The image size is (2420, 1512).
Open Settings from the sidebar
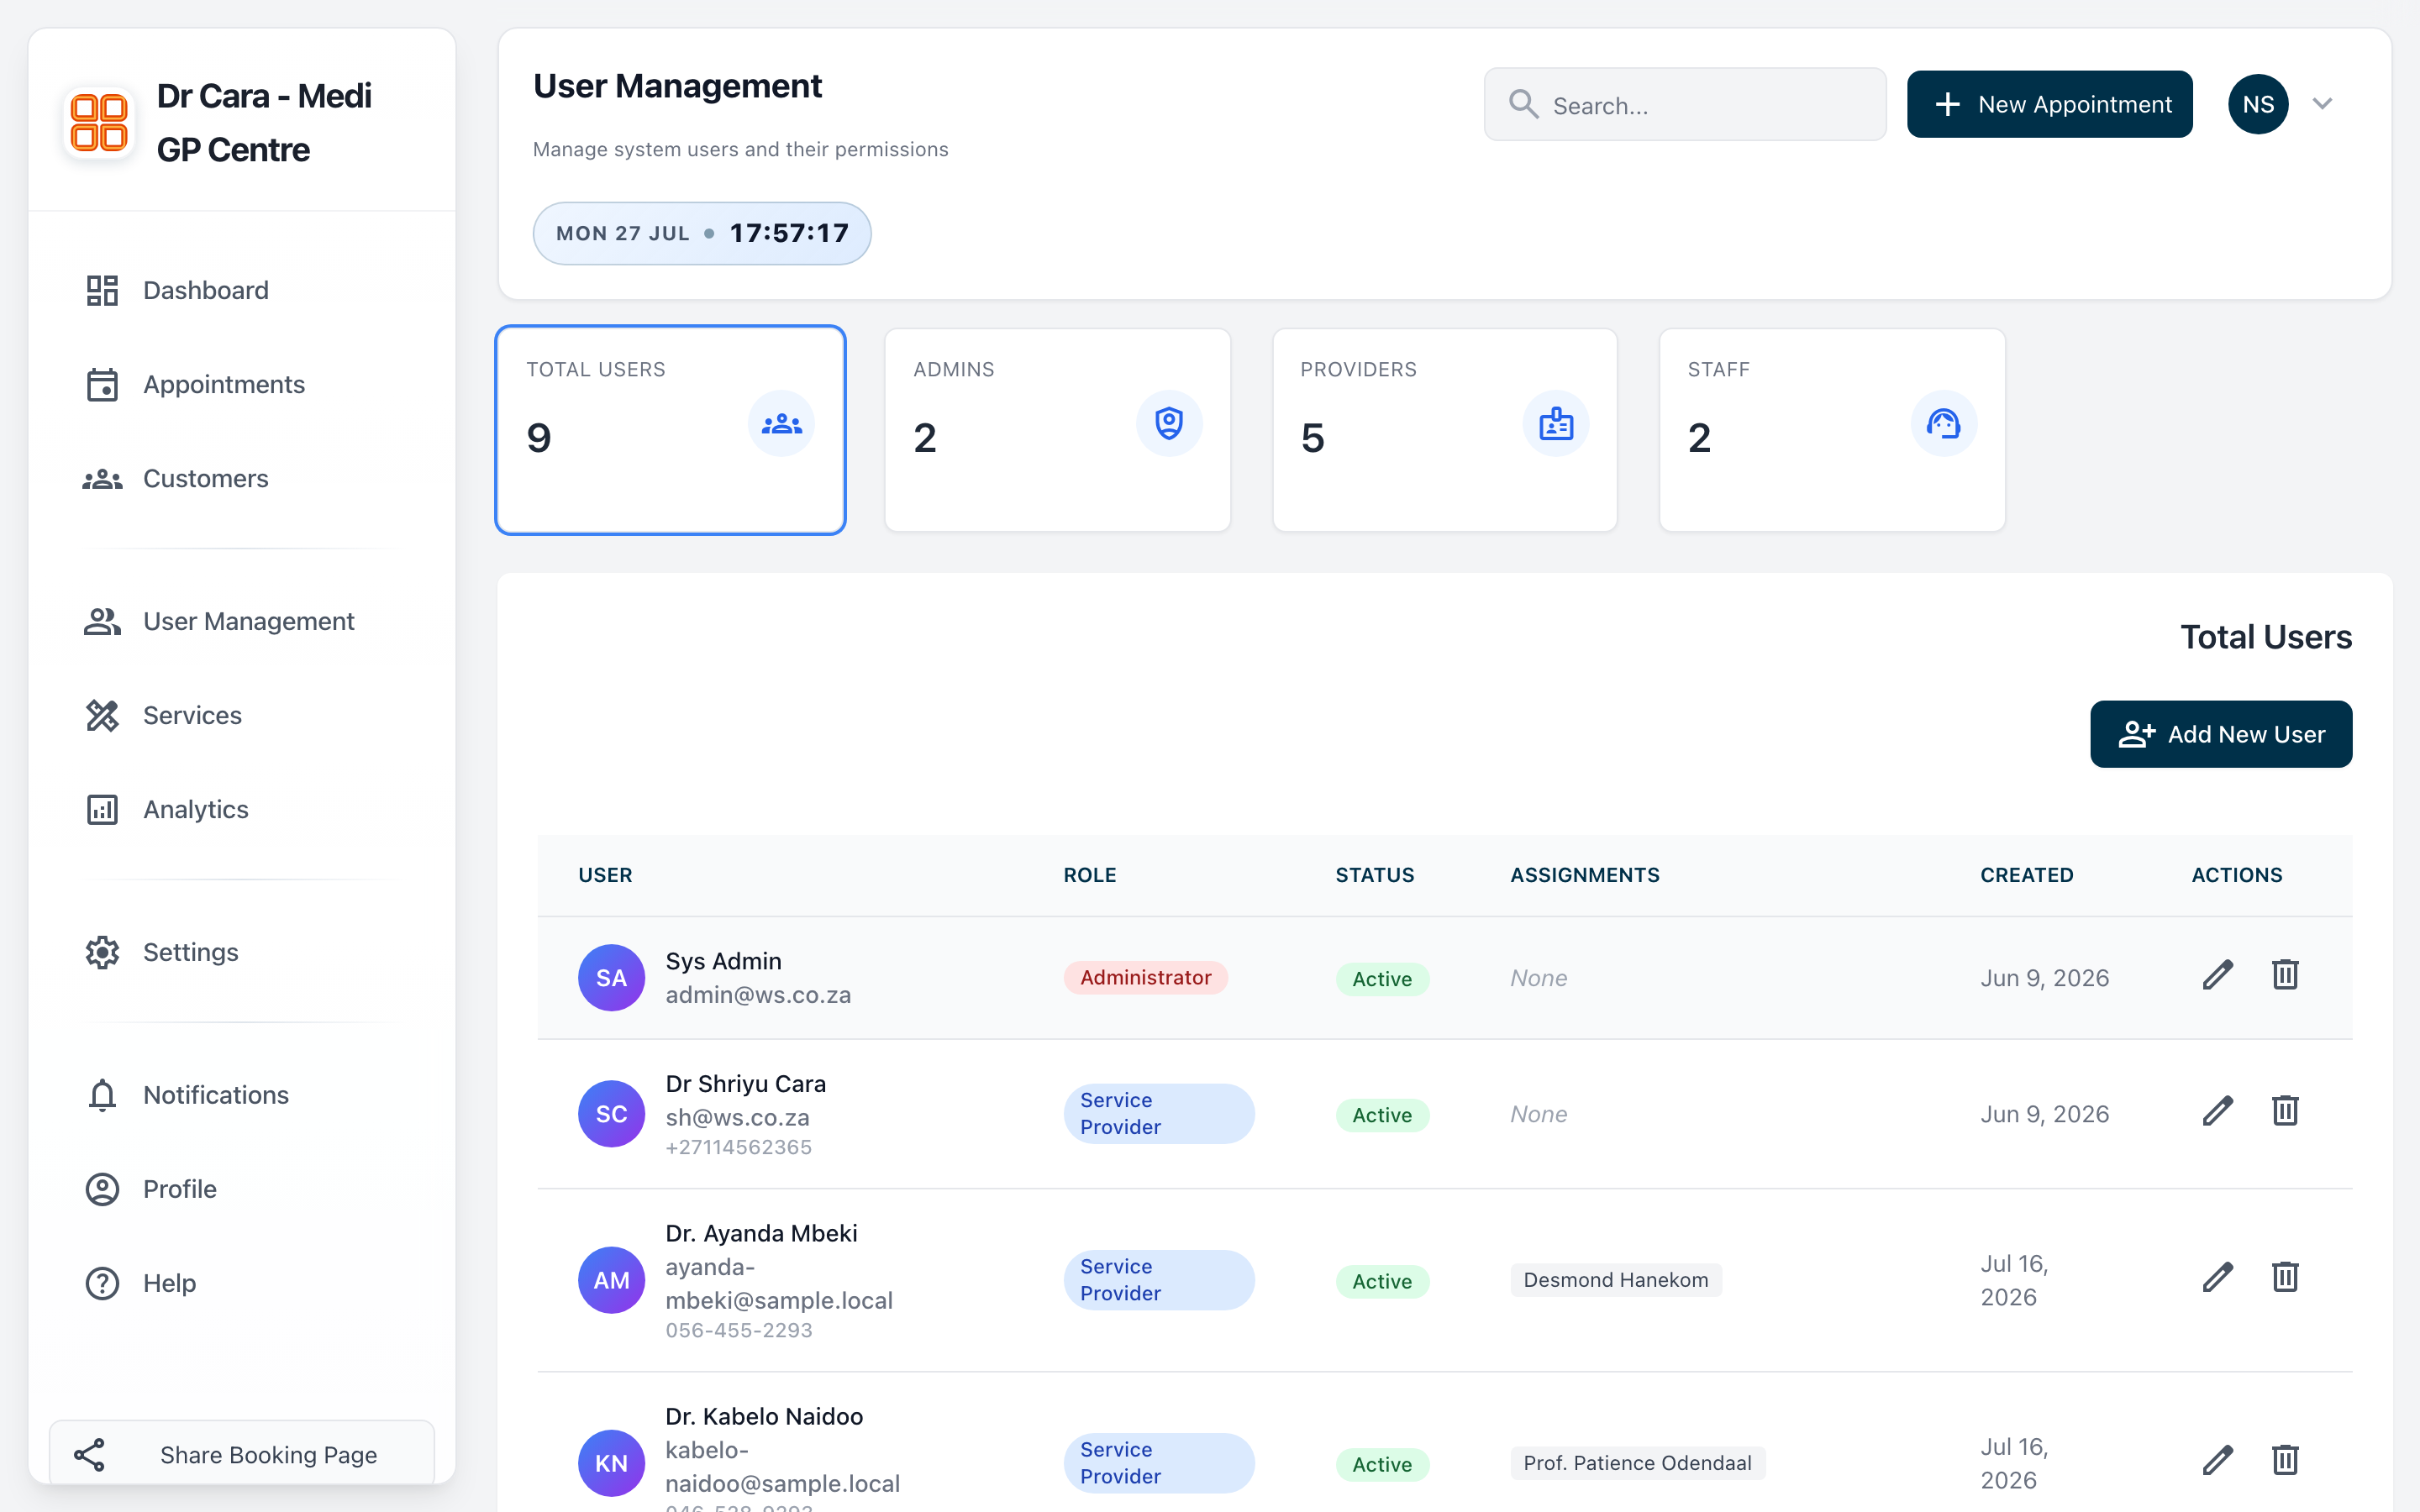[x=241, y=952]
